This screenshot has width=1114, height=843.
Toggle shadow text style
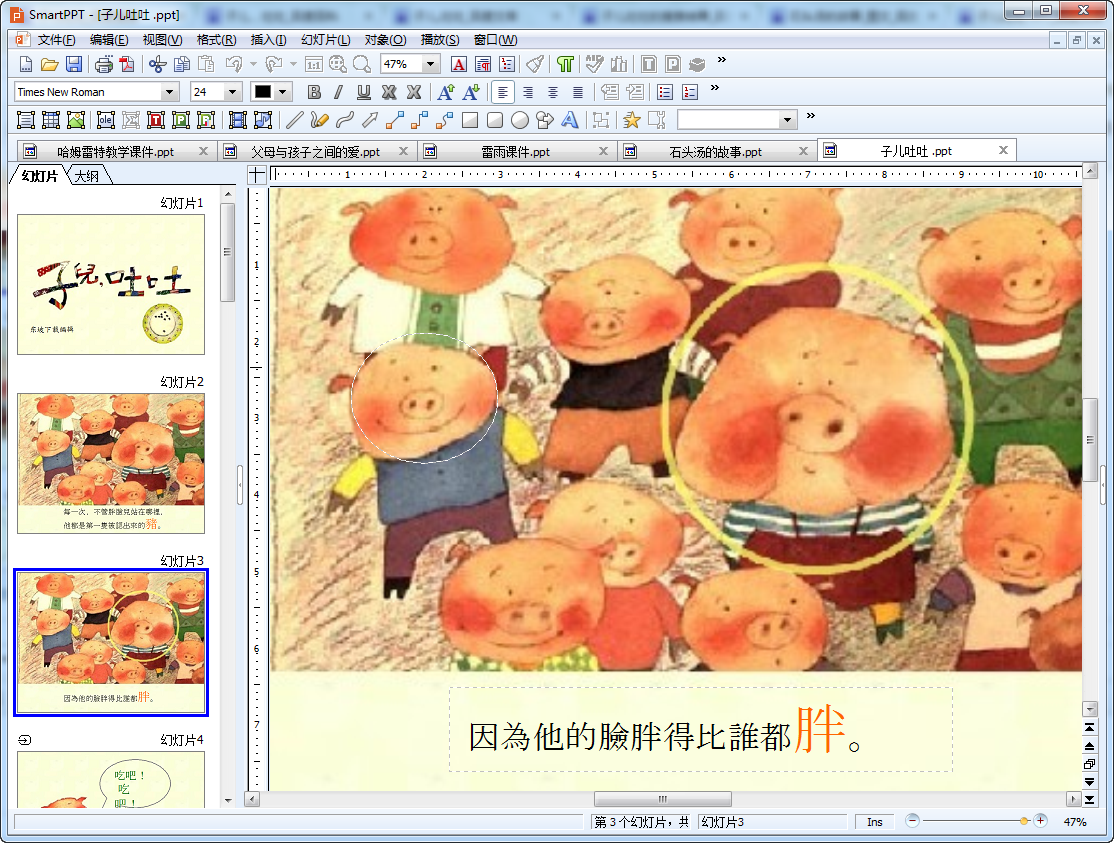click(389, 92)
